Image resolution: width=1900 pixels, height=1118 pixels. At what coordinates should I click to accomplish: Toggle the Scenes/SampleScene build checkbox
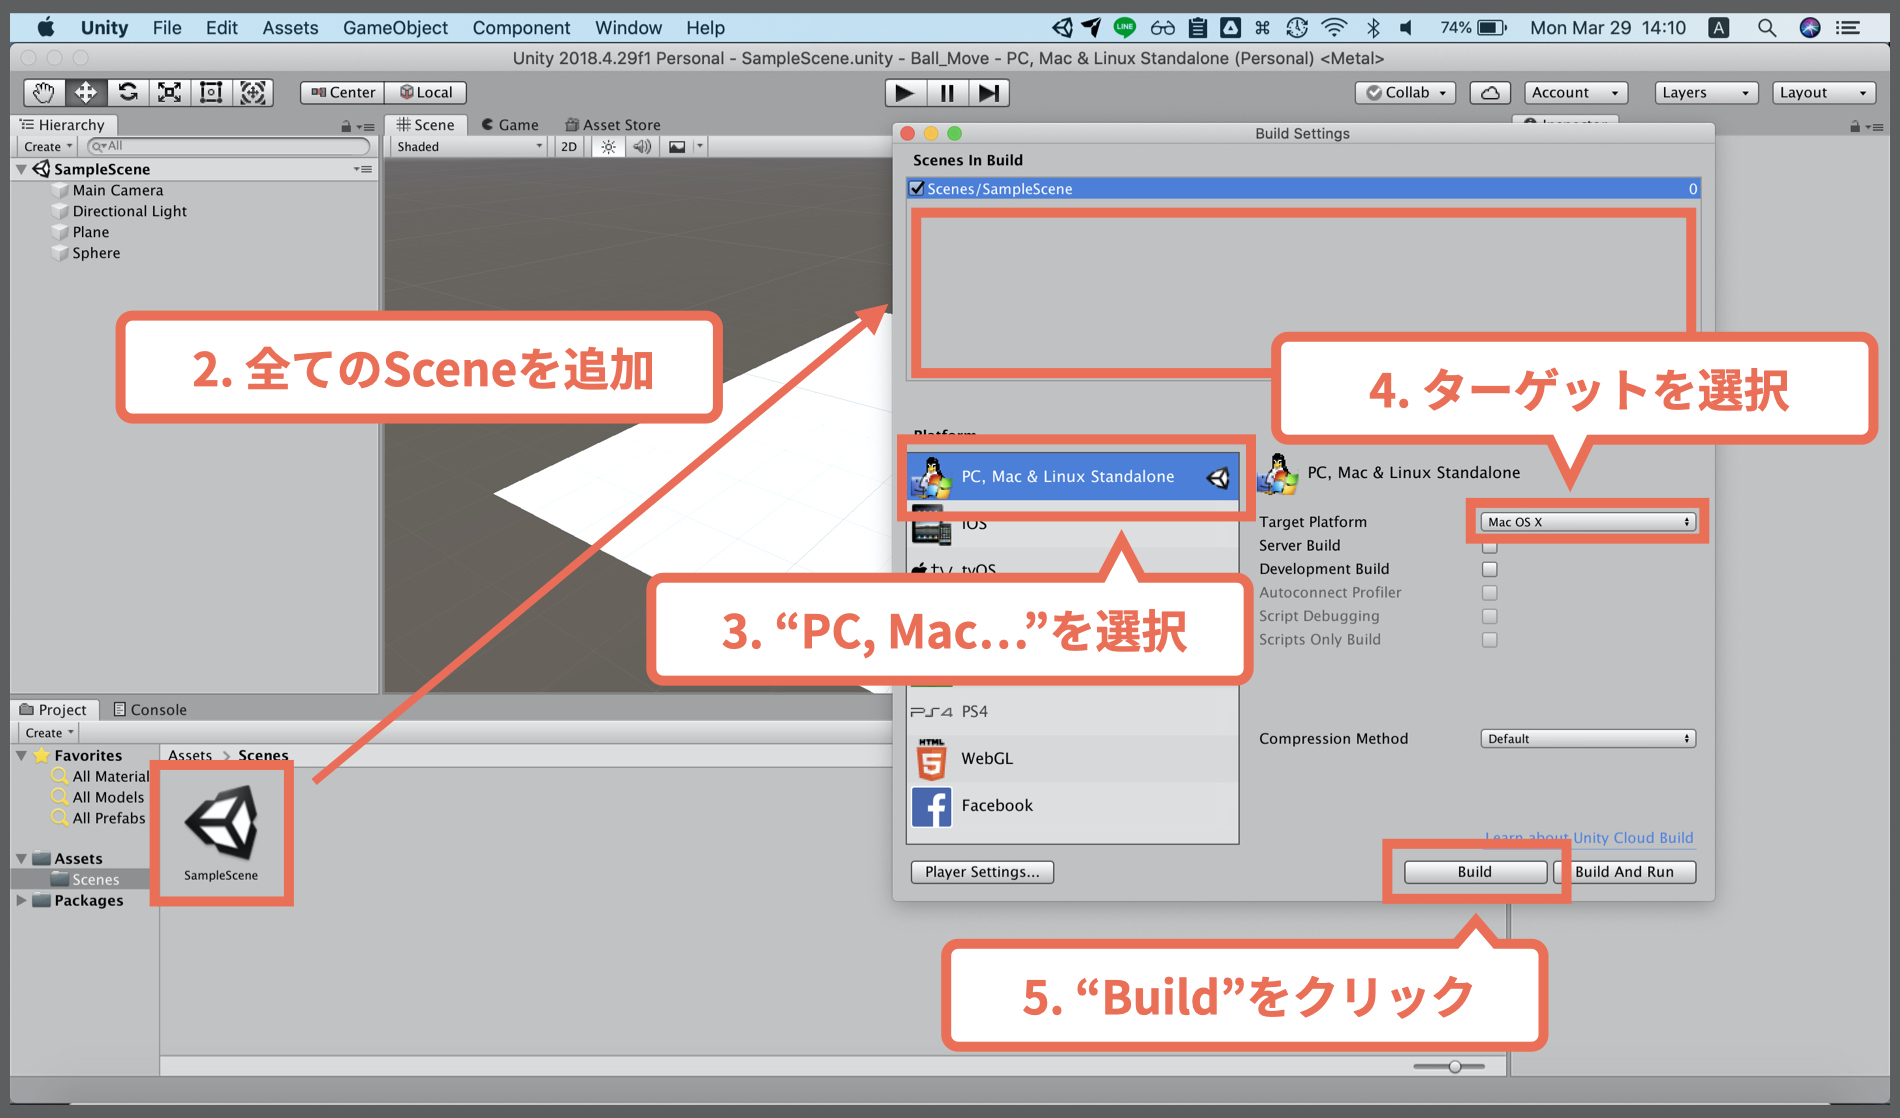pos(916,188)
